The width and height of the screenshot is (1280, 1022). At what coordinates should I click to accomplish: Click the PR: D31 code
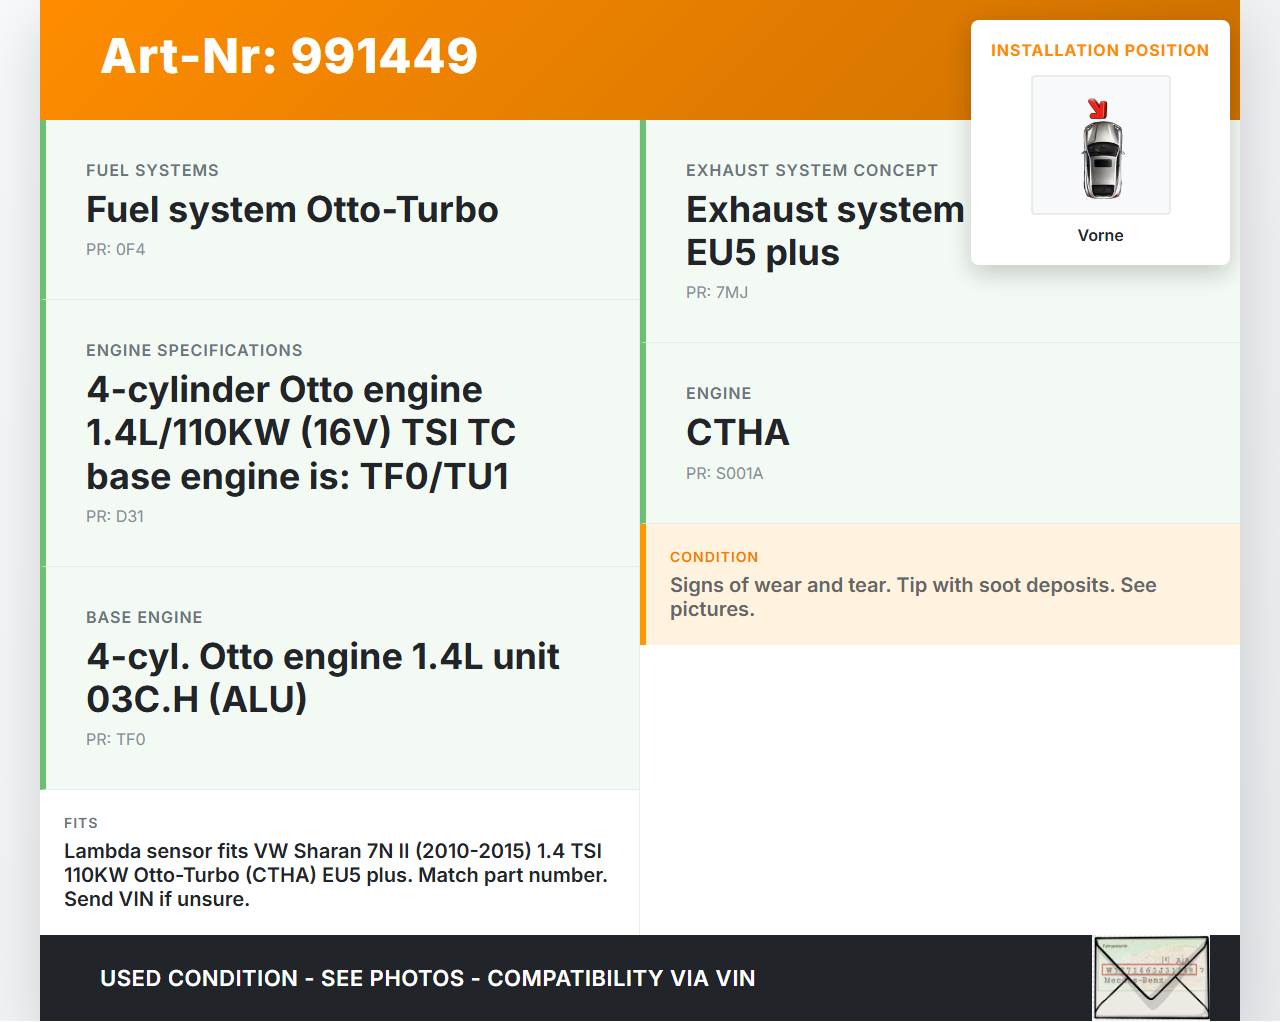pos(115,516)
